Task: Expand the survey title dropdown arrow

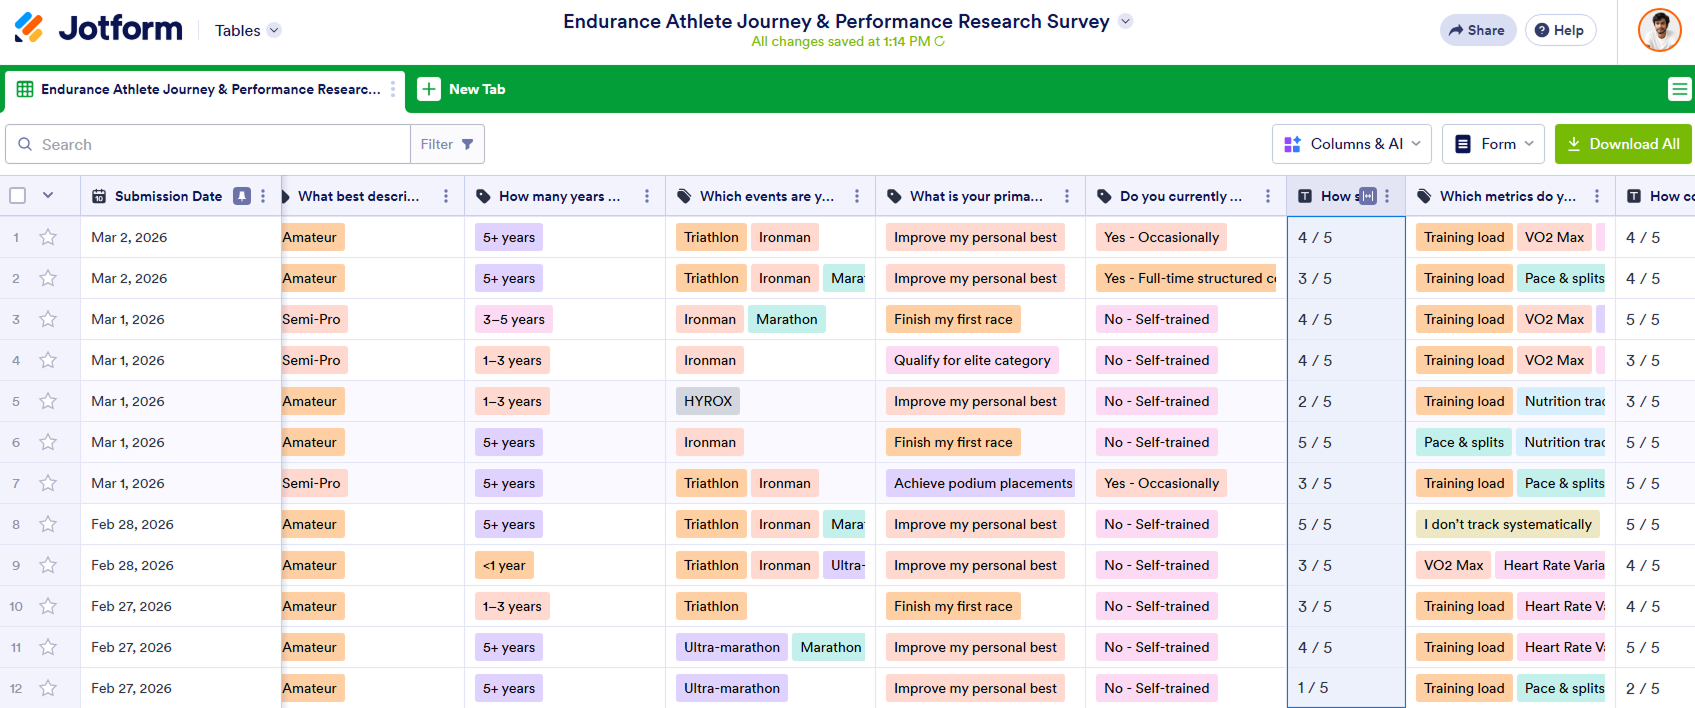Action: (x=1125, y=21)
